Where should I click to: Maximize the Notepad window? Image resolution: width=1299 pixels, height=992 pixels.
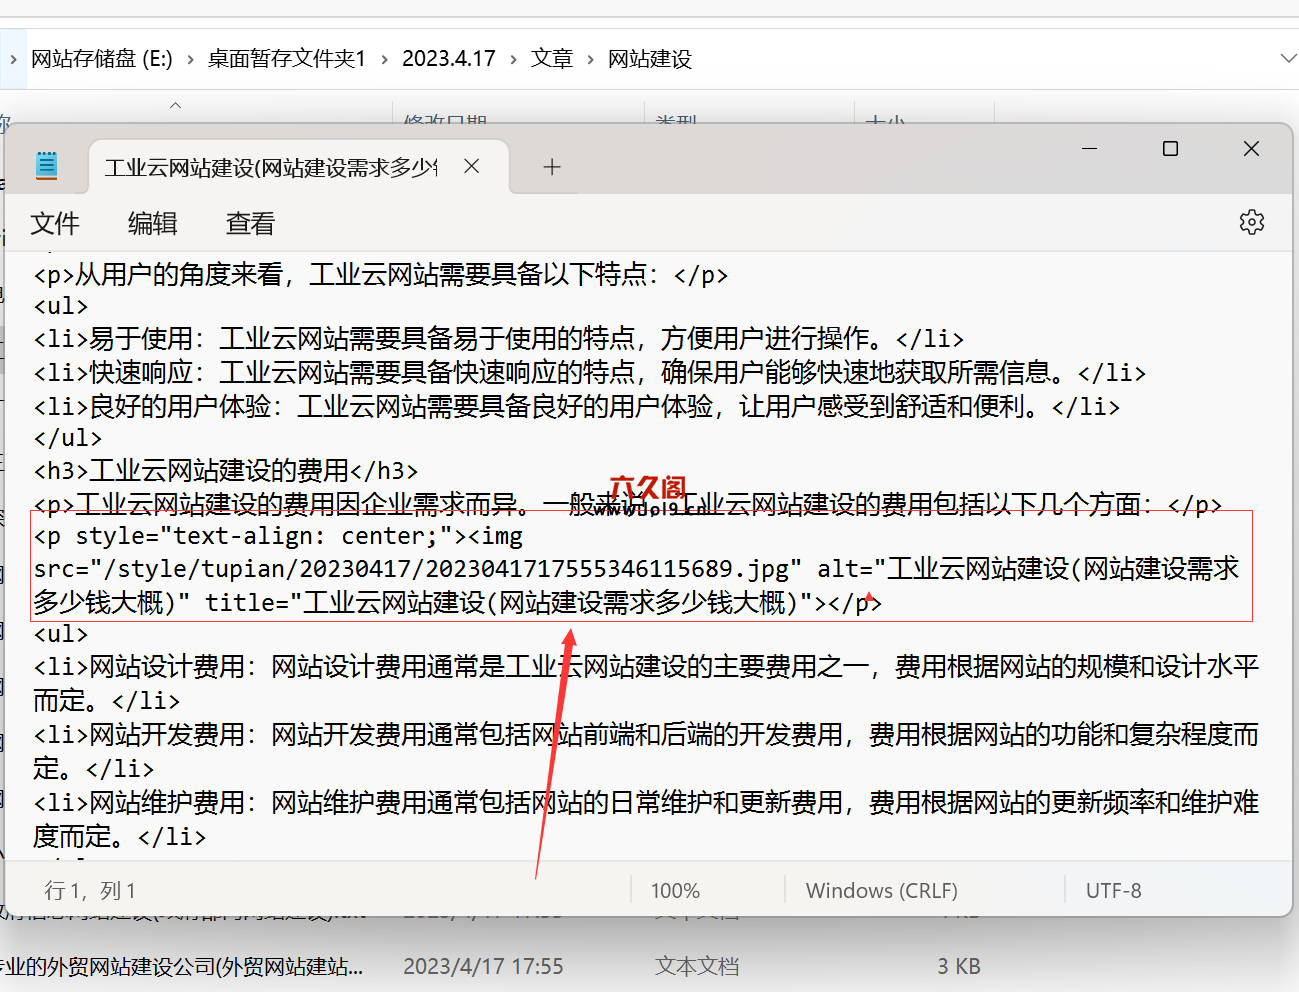[1170, 149]
